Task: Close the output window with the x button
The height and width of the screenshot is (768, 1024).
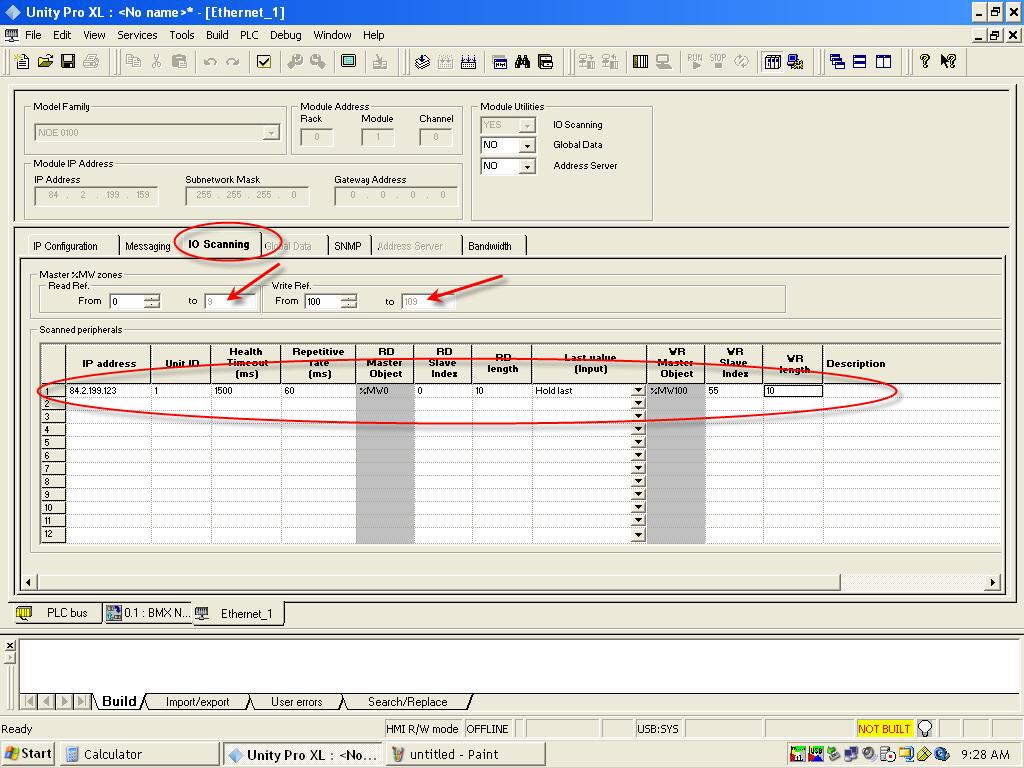Action: 9,645
